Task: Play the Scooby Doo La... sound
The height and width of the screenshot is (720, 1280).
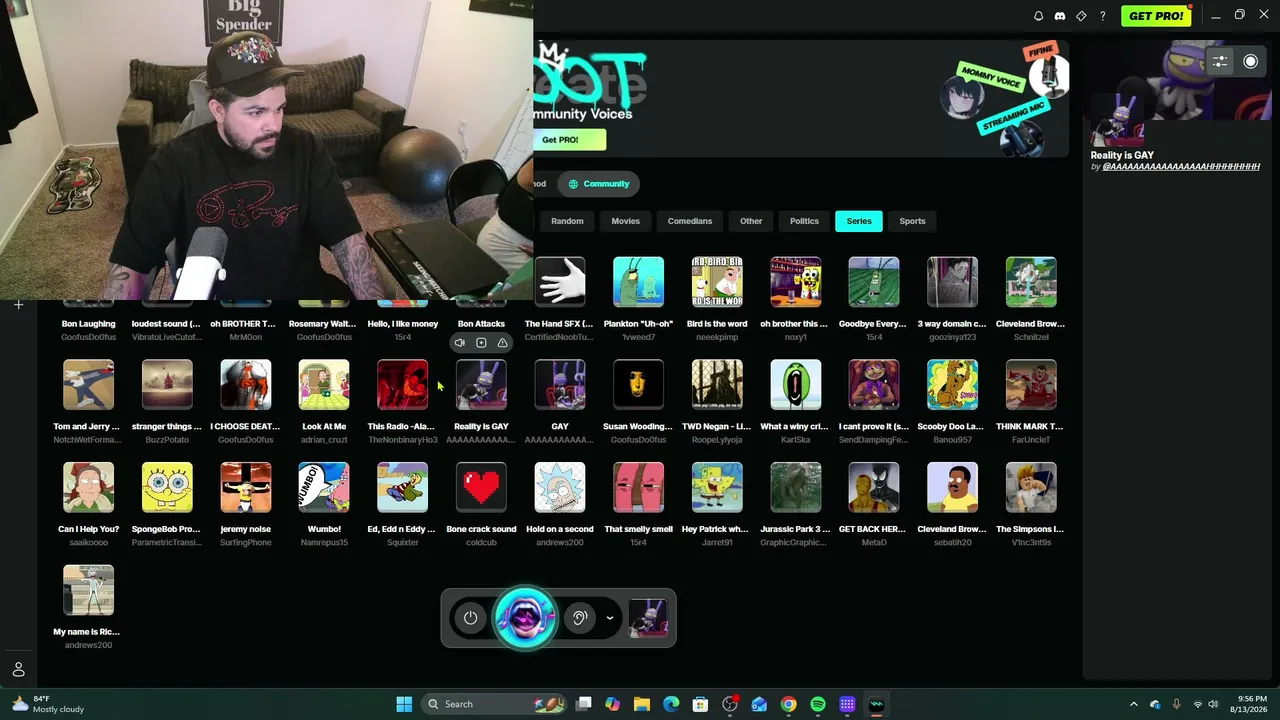Action: 952,385
